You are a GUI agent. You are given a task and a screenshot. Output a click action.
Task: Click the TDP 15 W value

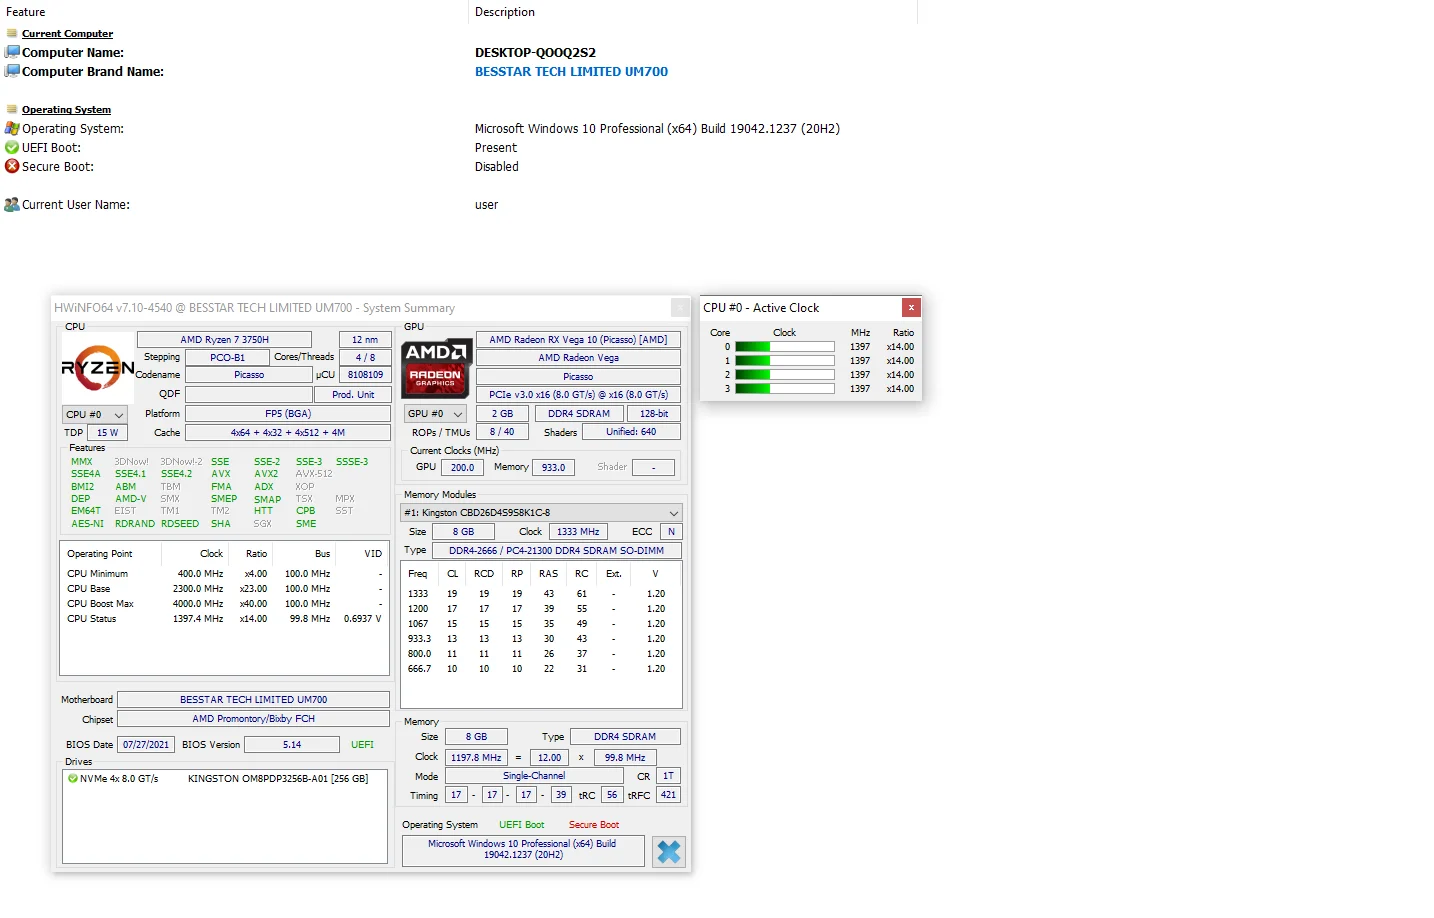[107, 433]
